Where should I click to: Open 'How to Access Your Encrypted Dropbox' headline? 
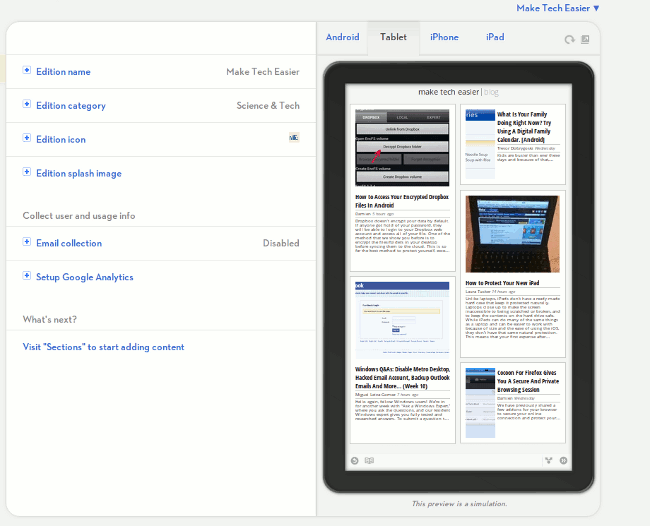[402, 201]
